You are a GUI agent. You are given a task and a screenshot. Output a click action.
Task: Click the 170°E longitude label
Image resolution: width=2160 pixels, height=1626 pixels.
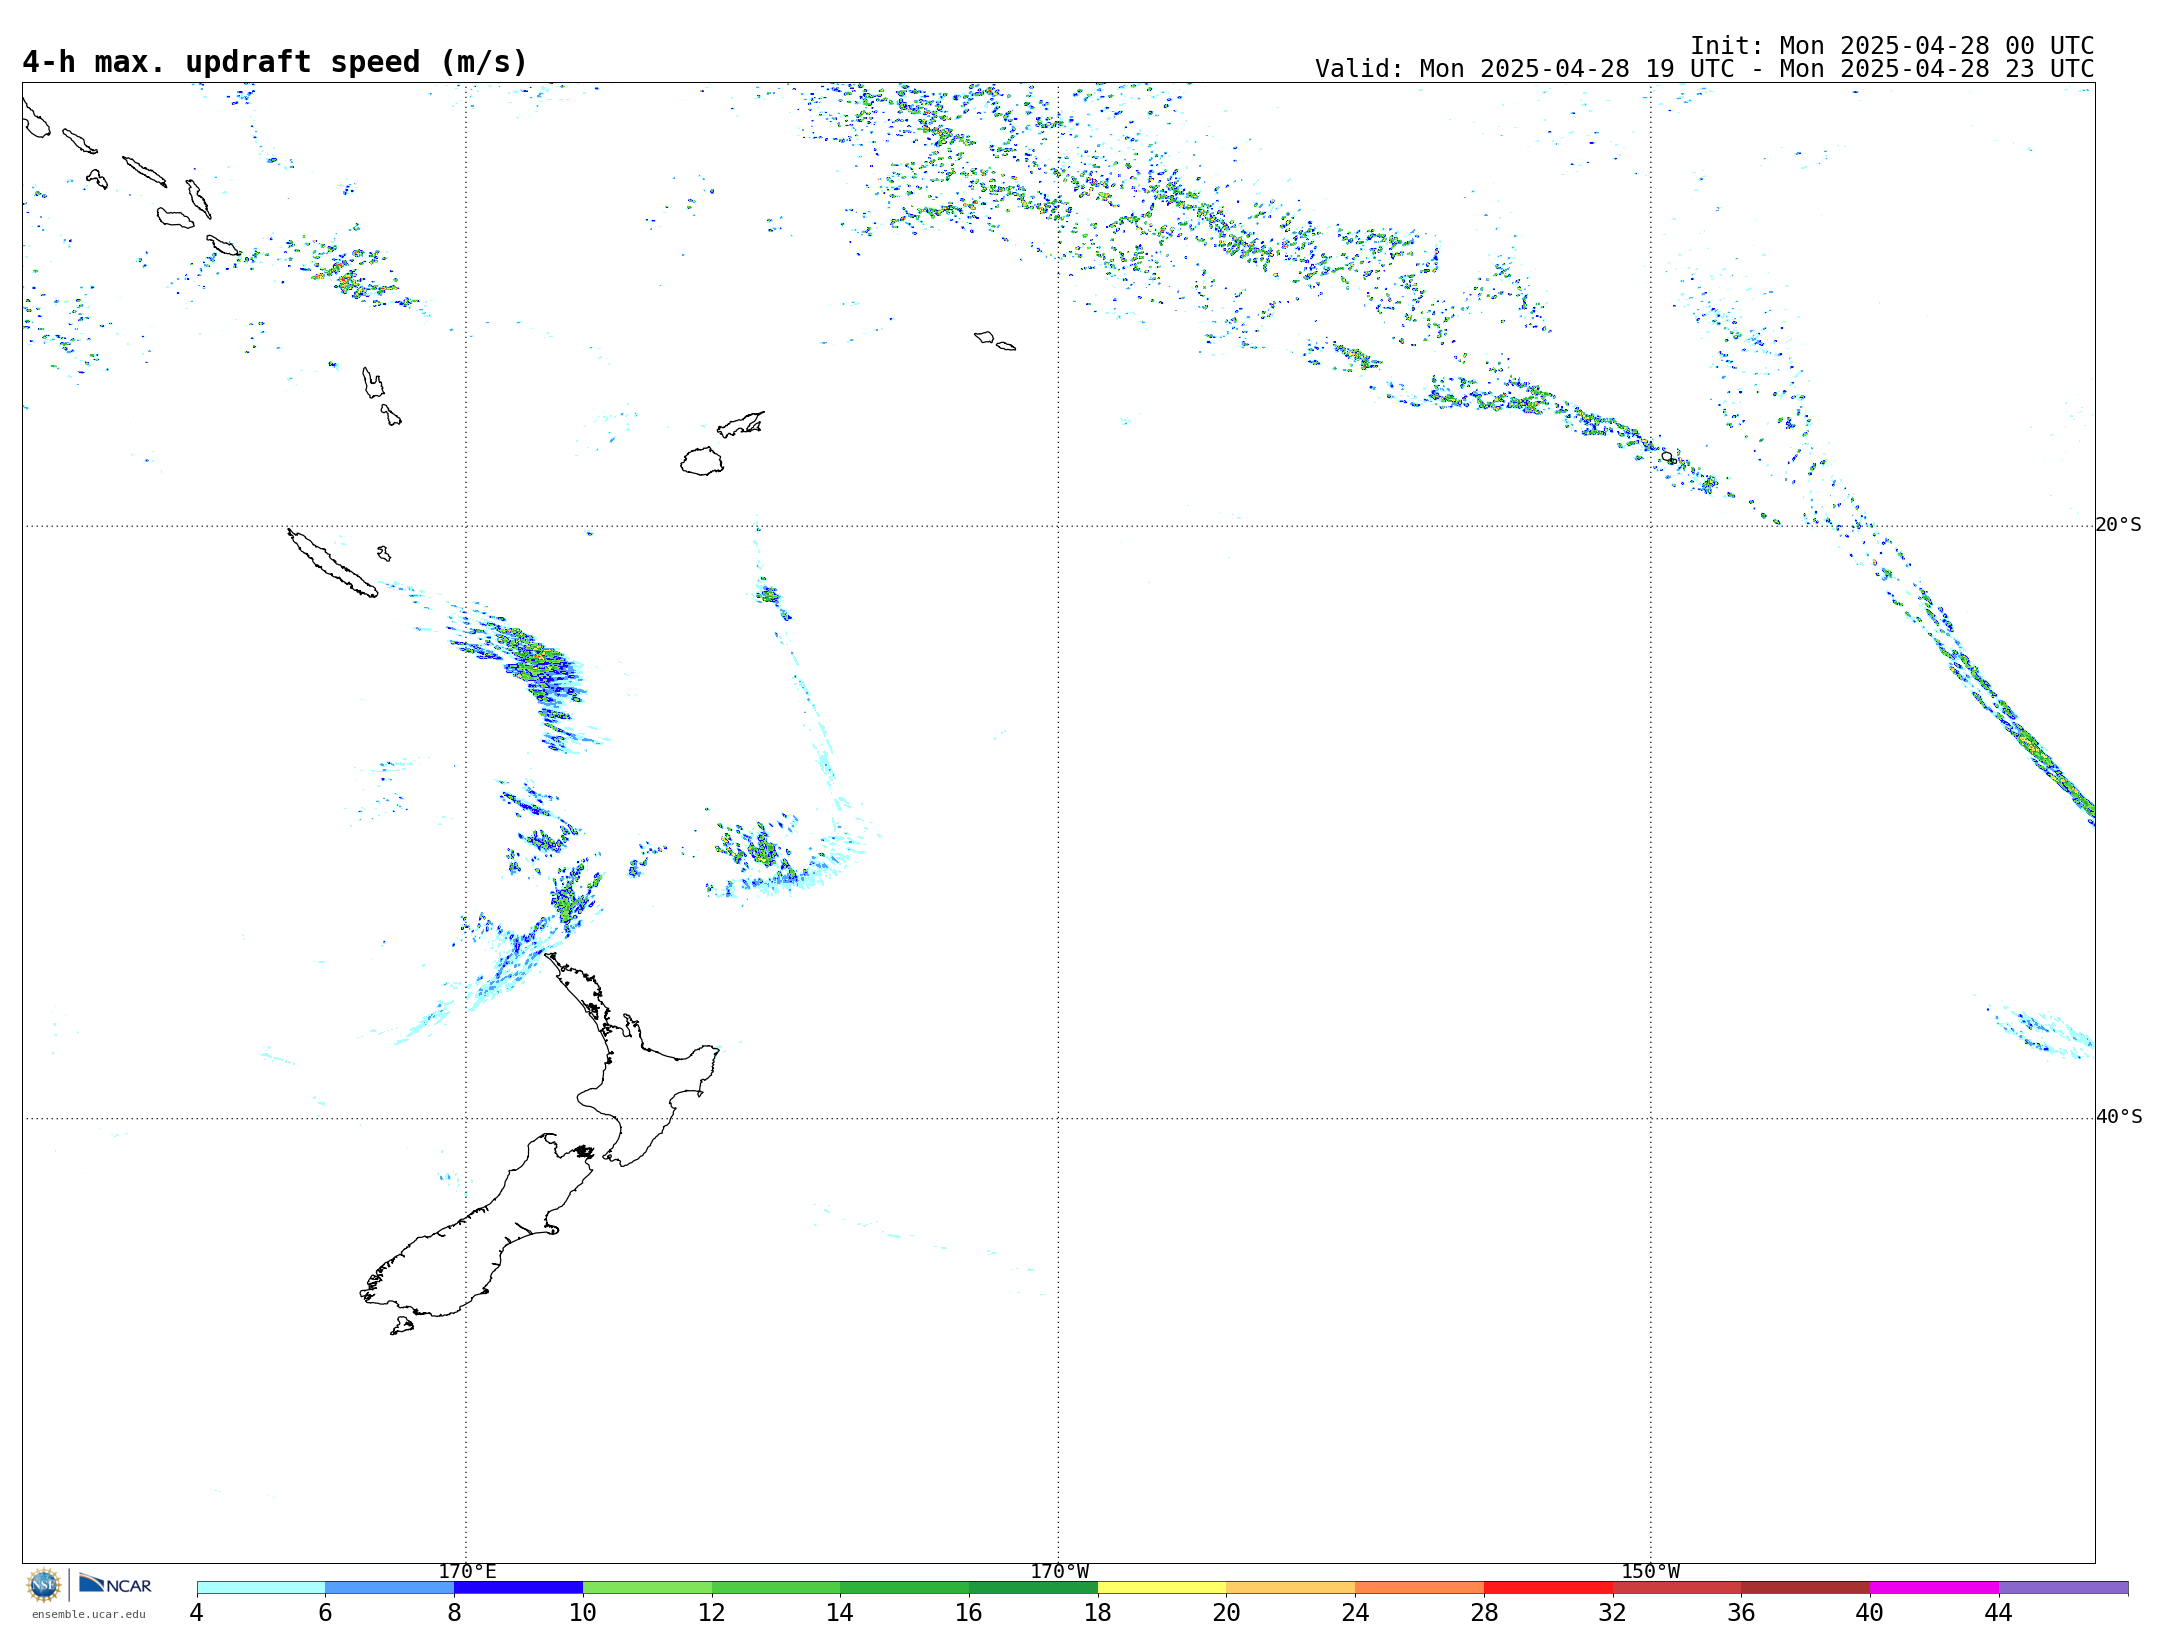tap(467, 1571)
